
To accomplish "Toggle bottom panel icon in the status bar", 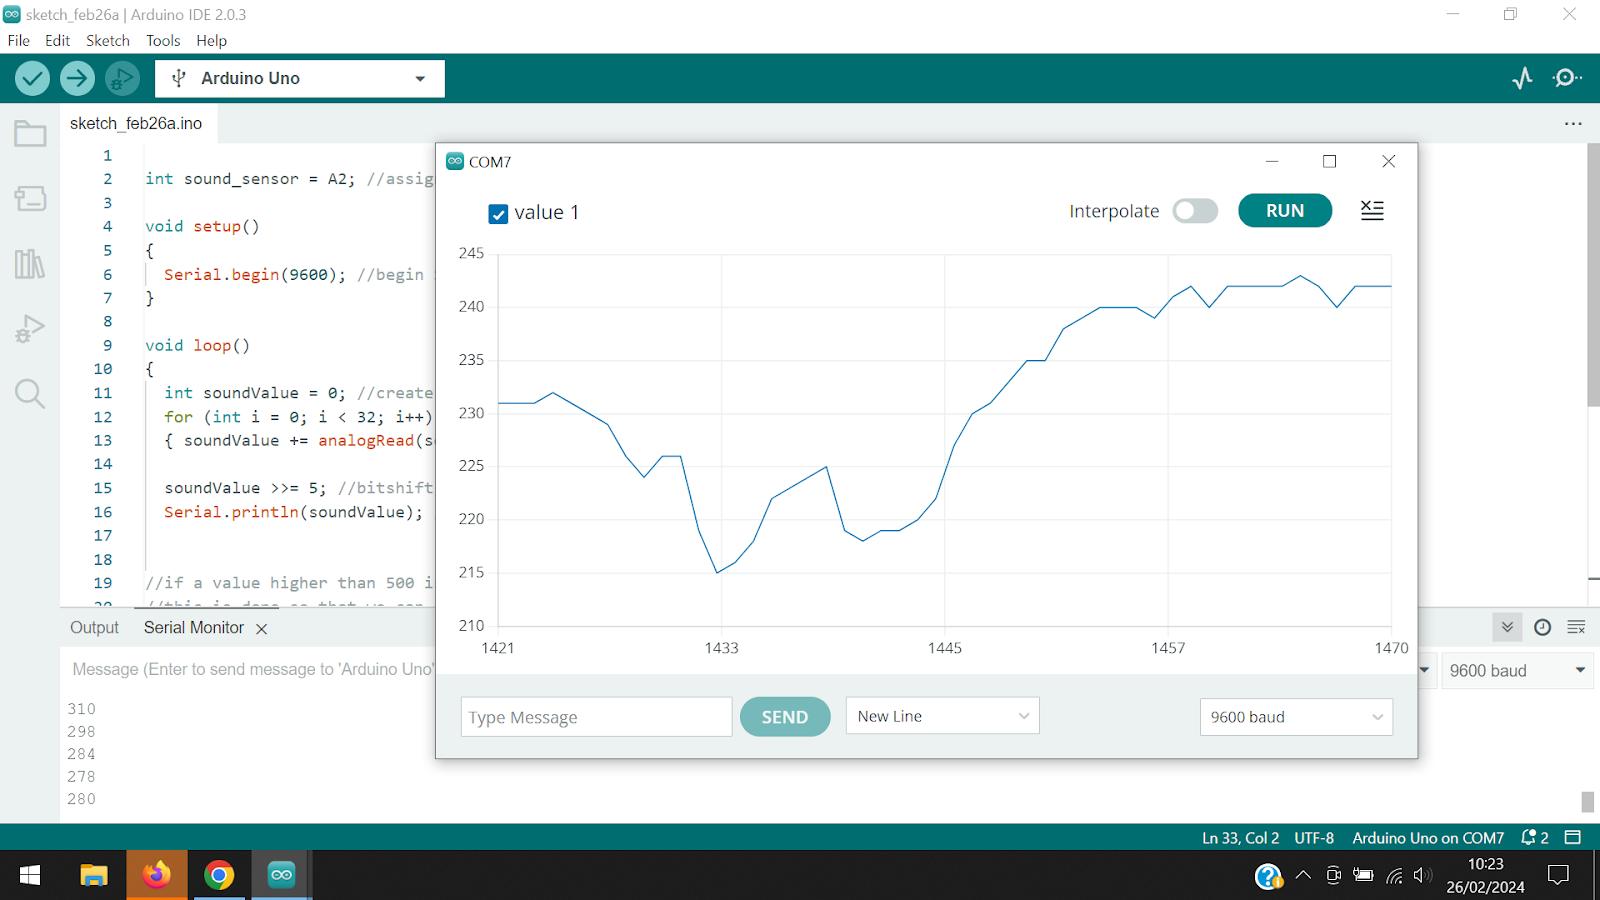I will coord(1572,838).
